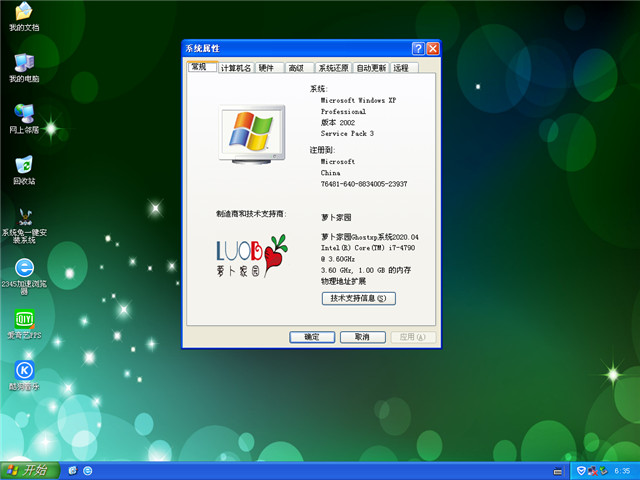640x480 pixels.
Task: Select the 2345加速浏览器 desktop icon
Action: click(24, 276)
